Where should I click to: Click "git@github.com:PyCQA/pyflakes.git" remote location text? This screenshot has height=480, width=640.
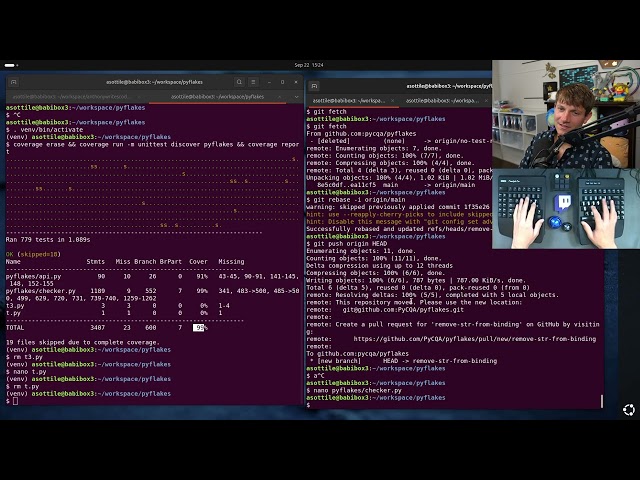click(403, 310)
